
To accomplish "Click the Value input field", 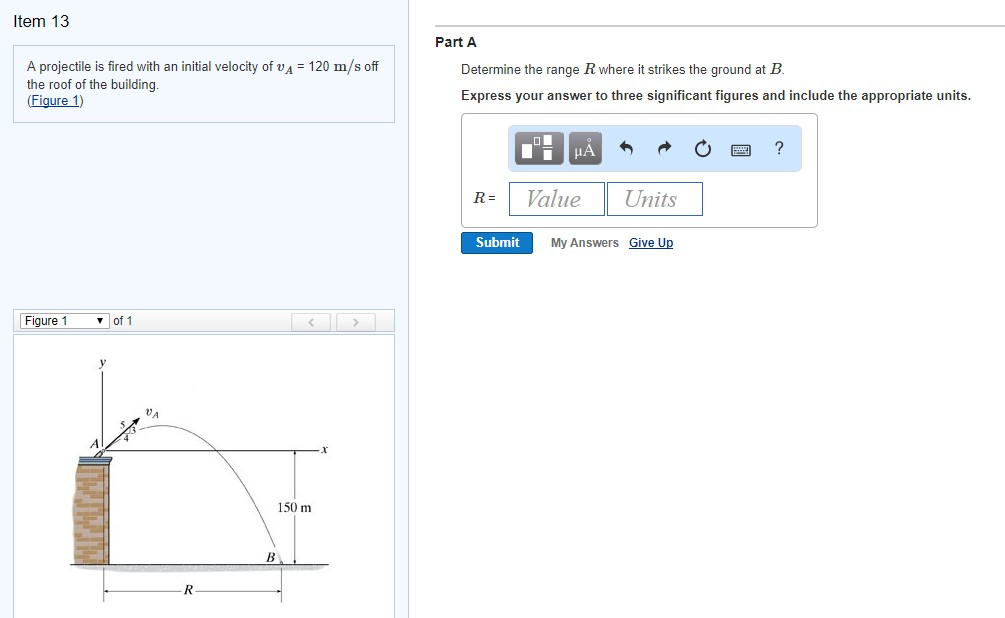I will coord(556,198).
